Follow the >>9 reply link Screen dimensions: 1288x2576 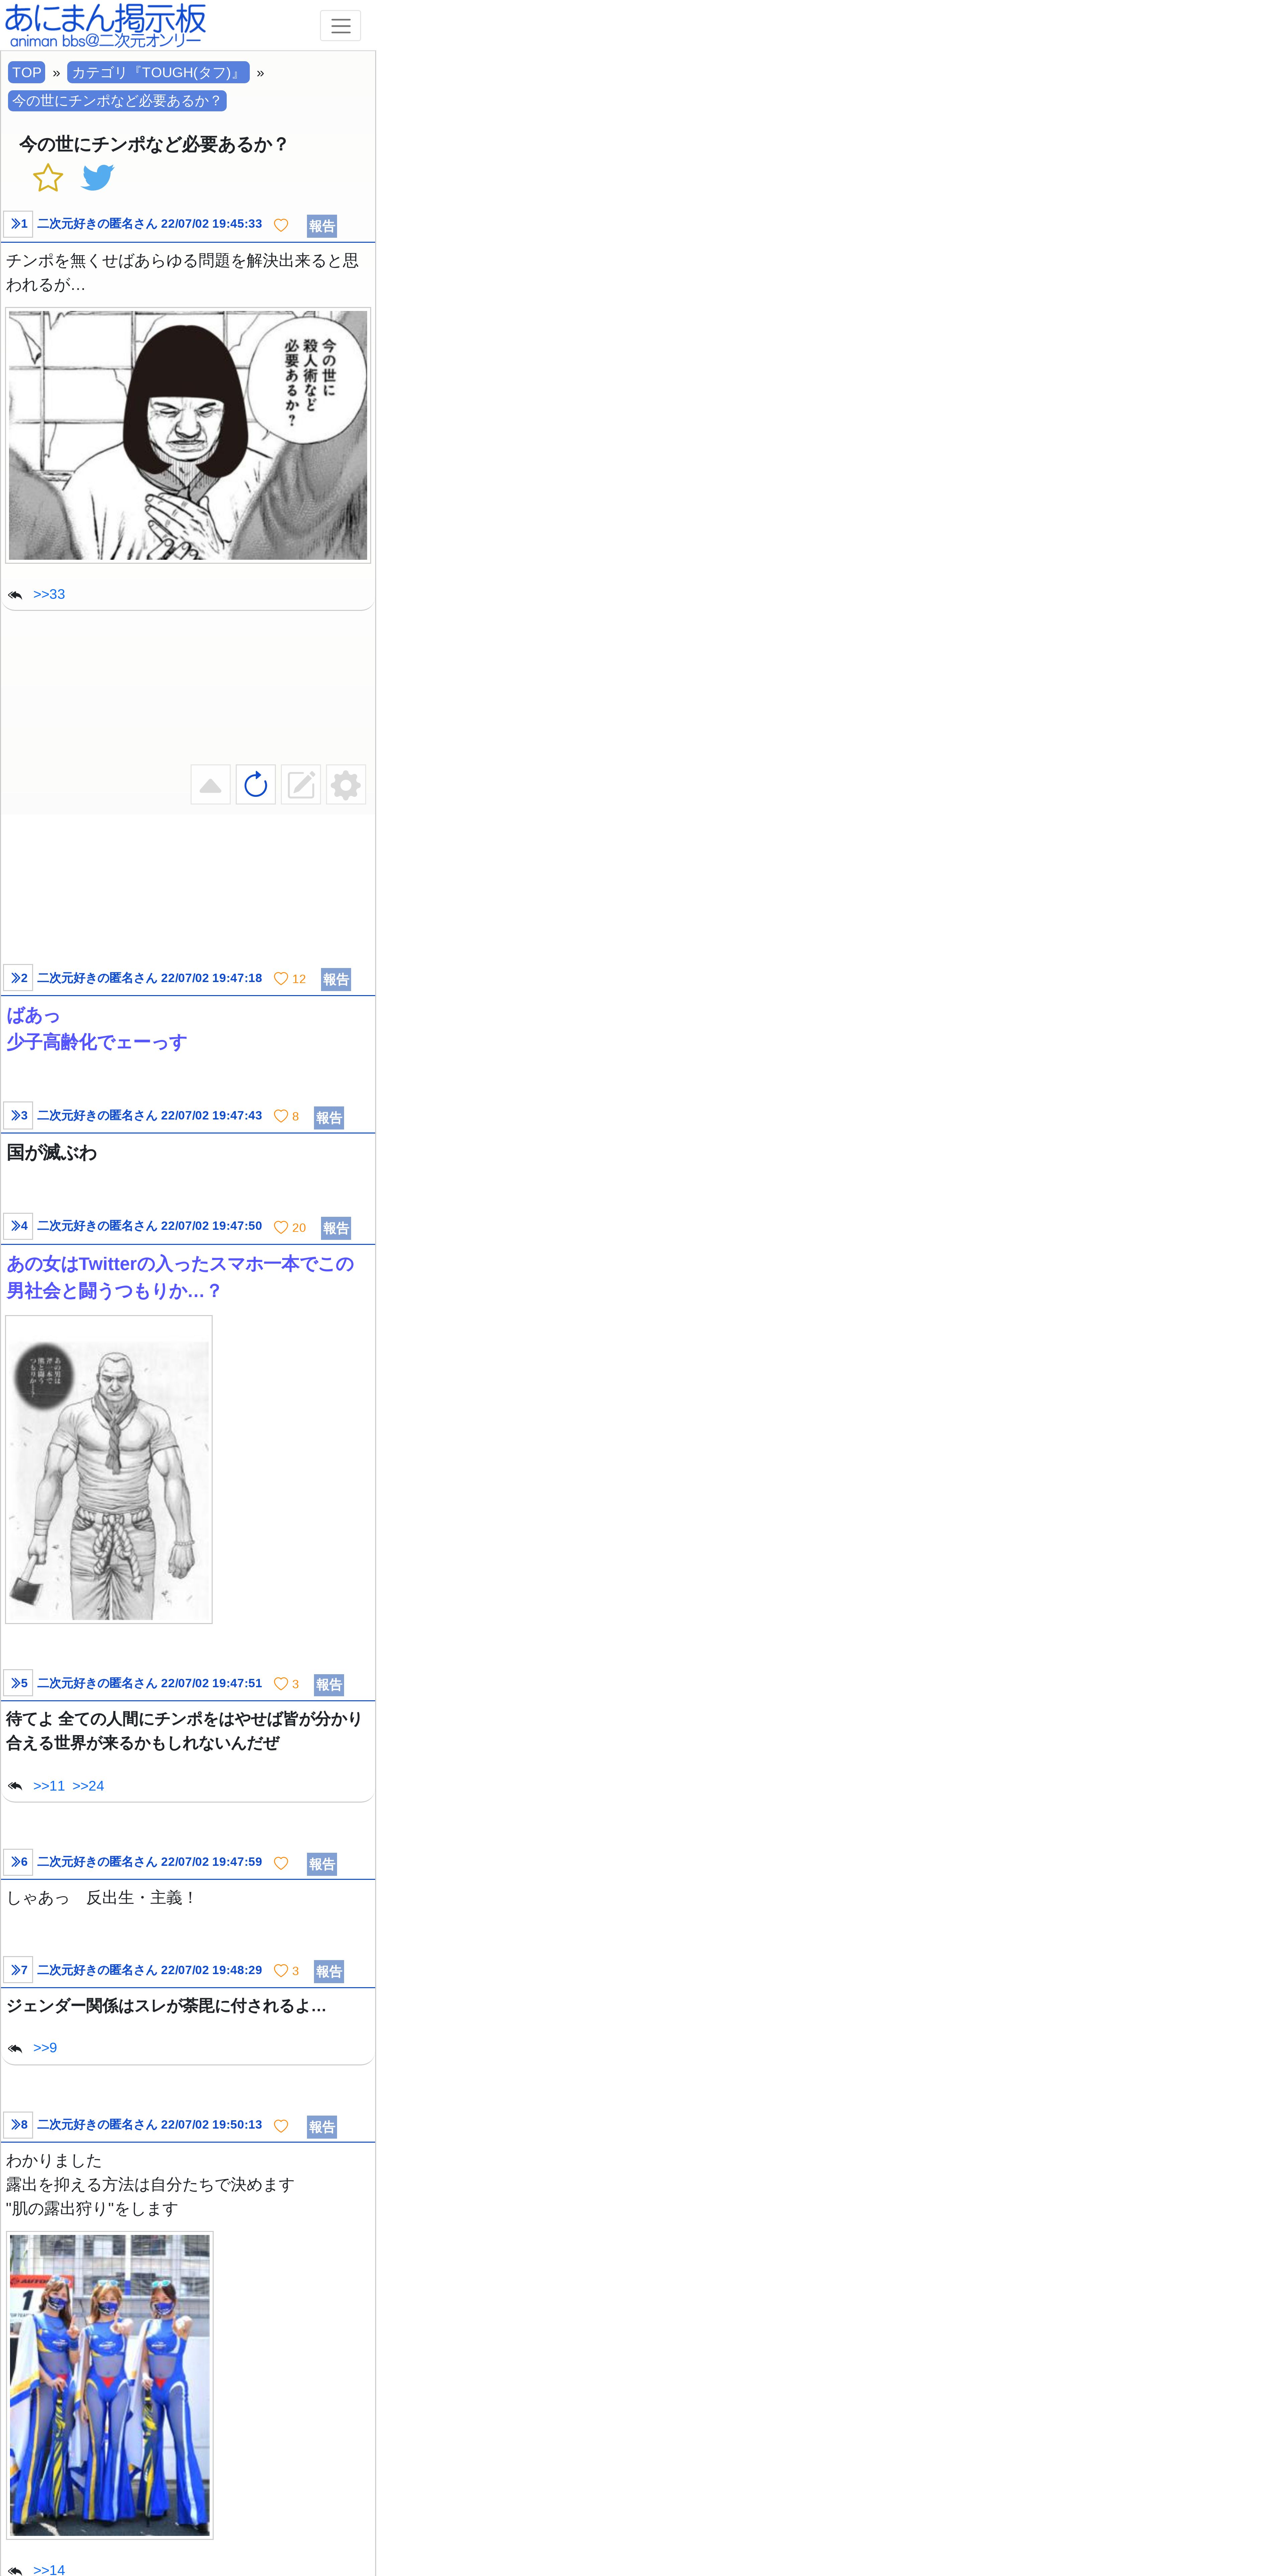[x=45, y=2048]
